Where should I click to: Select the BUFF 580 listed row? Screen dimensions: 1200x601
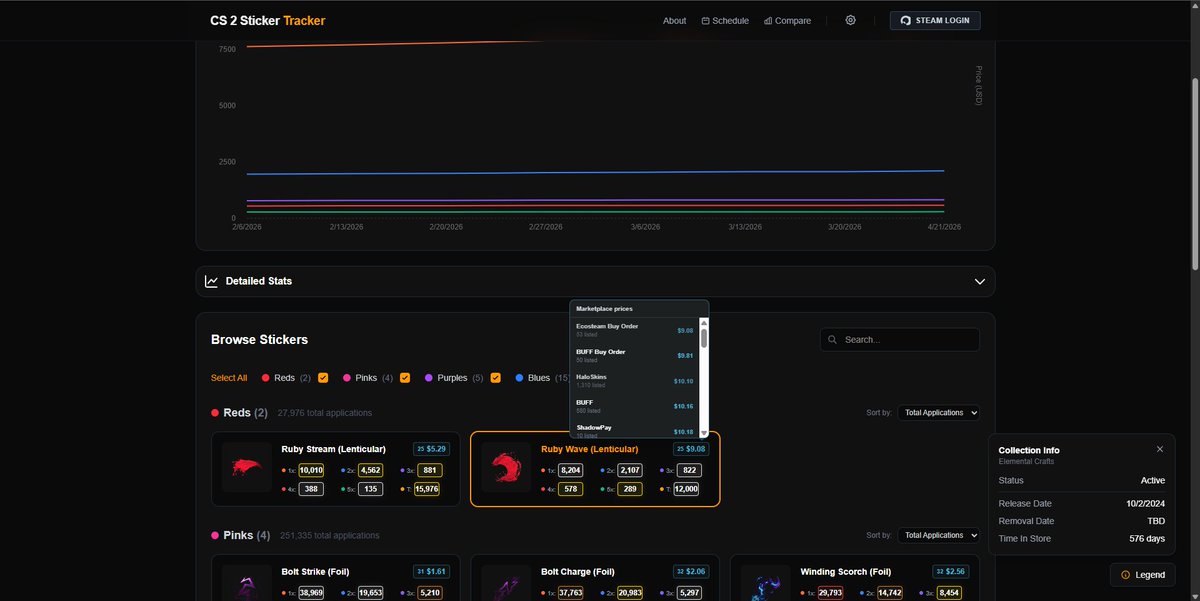[635, 406]
